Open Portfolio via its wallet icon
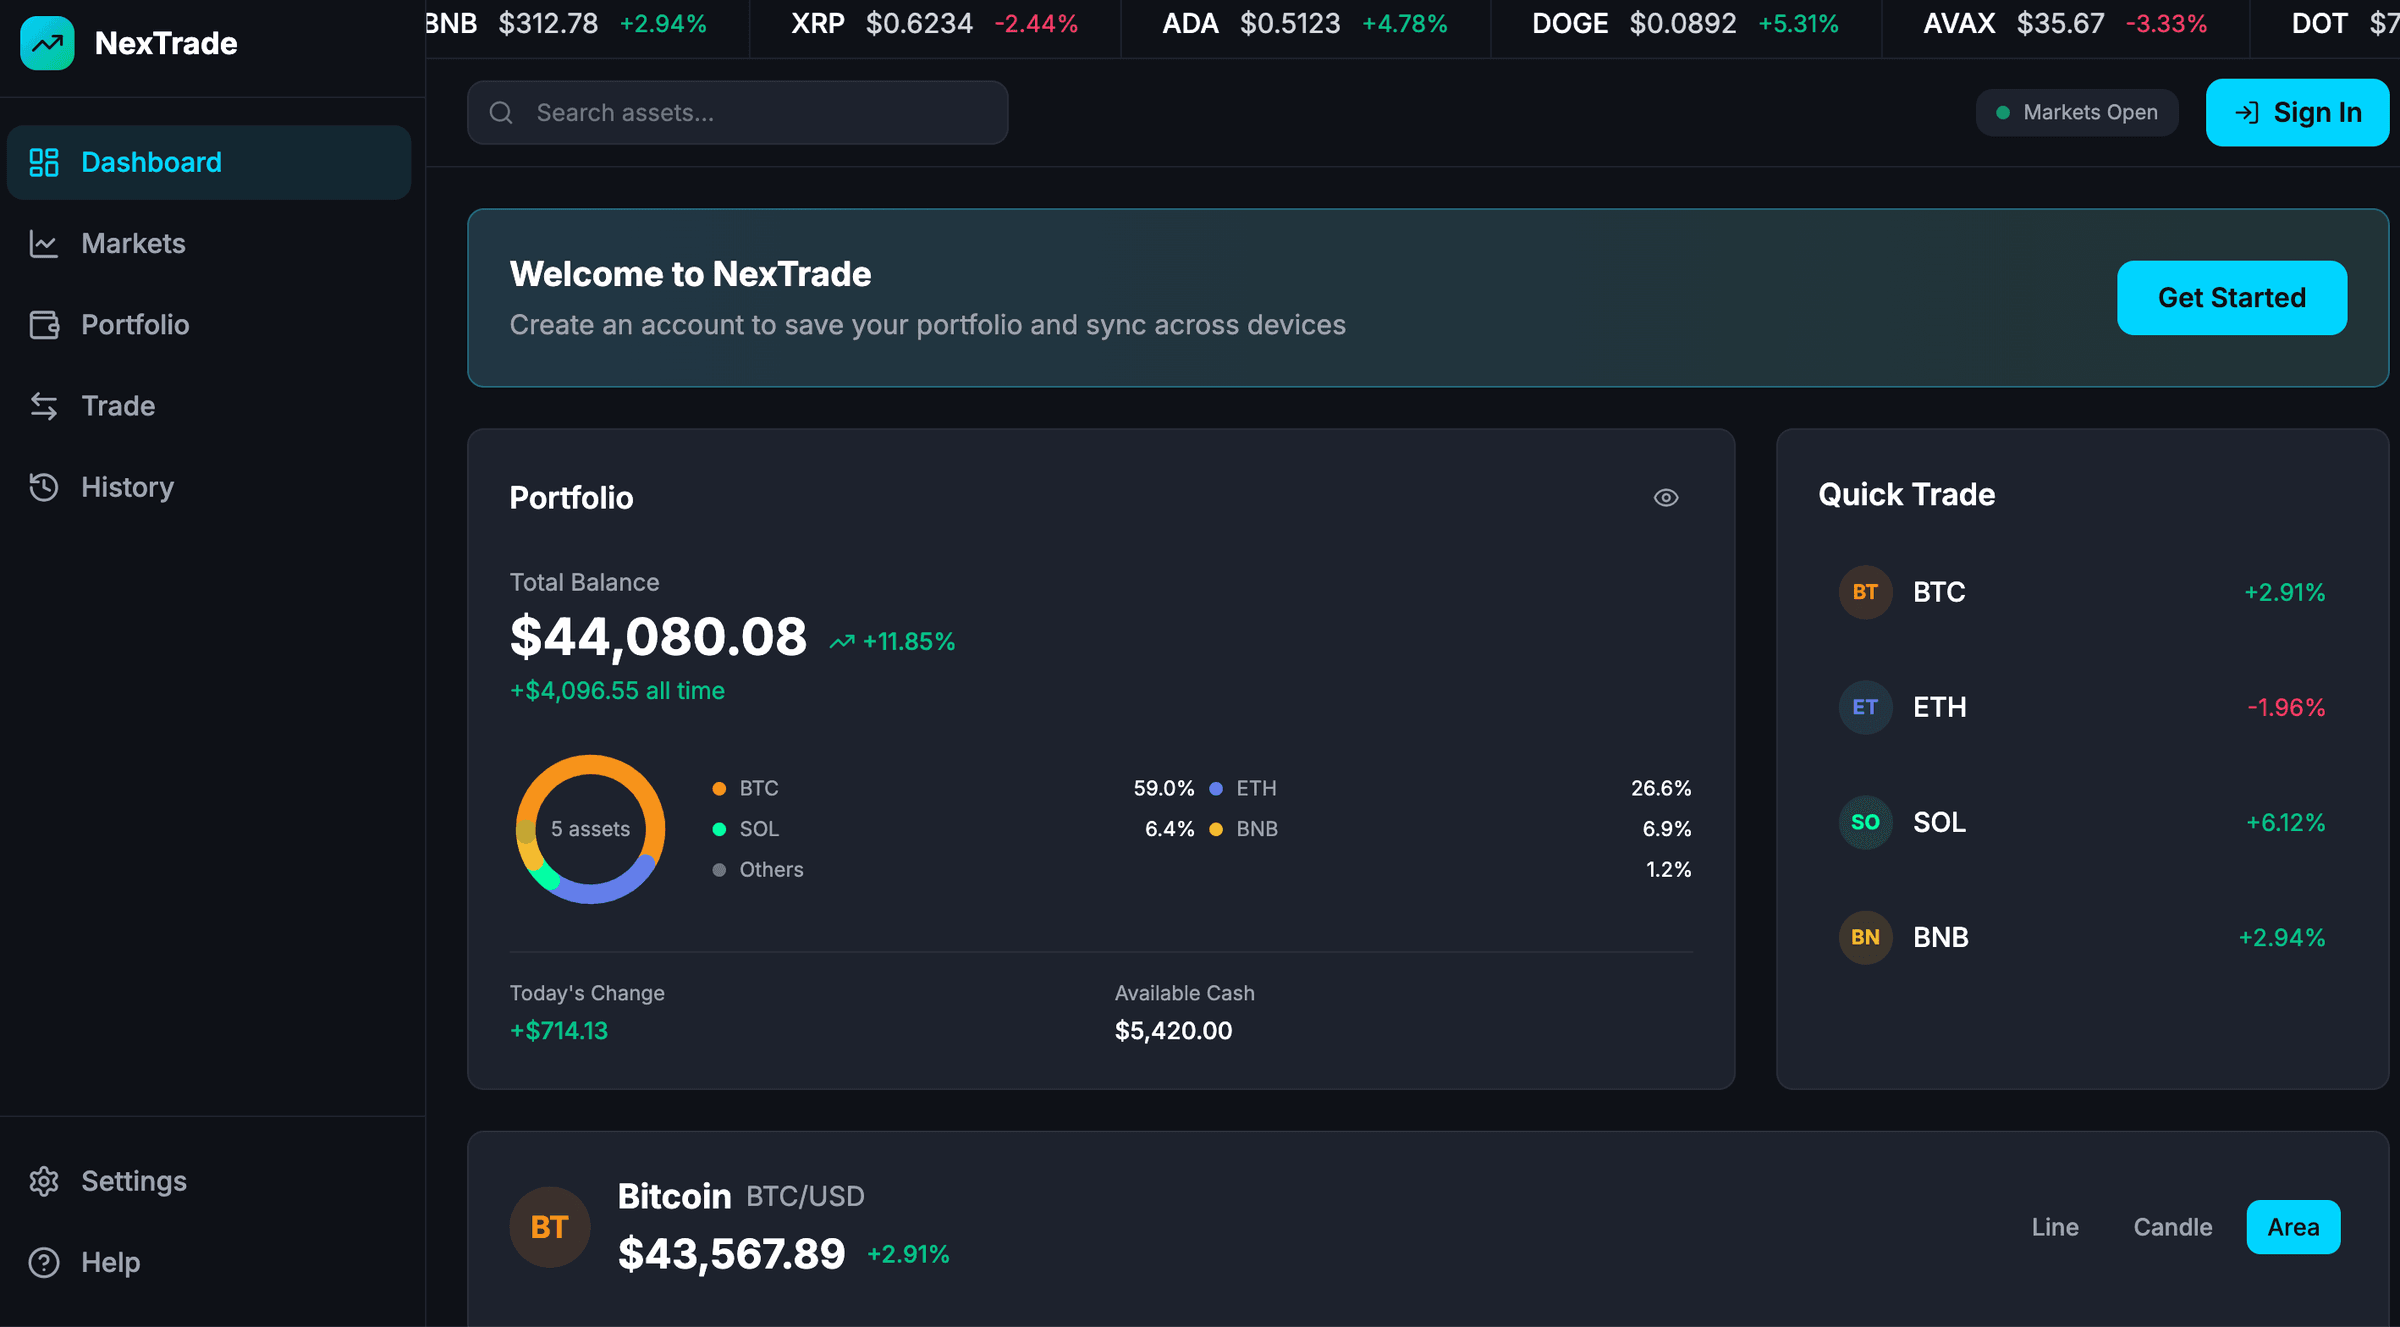Viewport: 2400px width, 1327px height. 44,325
